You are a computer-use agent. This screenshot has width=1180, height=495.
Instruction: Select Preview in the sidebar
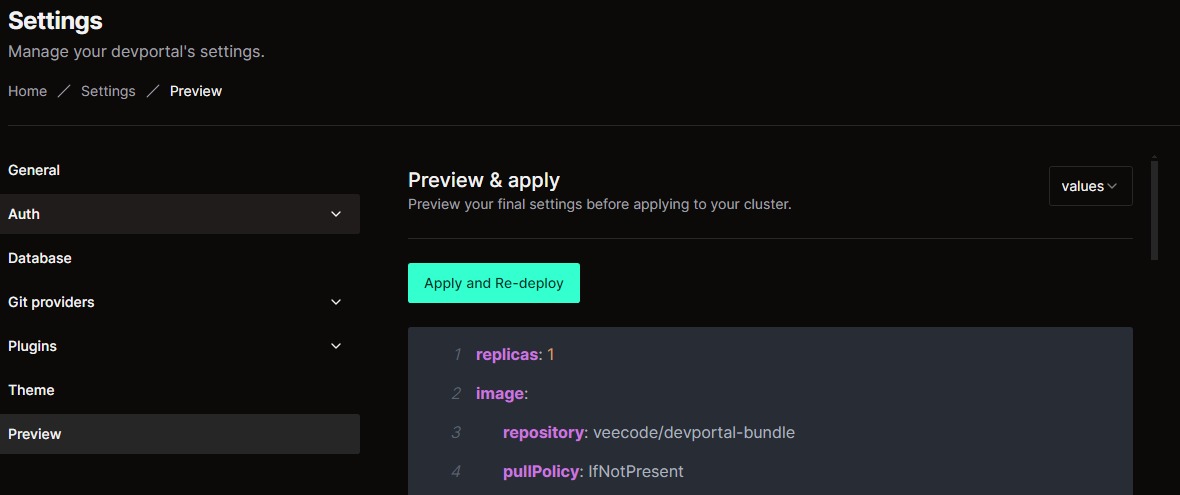click(x=35, y=434)
